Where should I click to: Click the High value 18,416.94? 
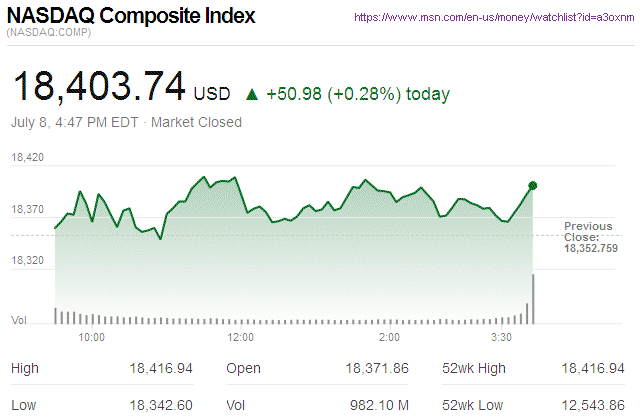[161, 369]
